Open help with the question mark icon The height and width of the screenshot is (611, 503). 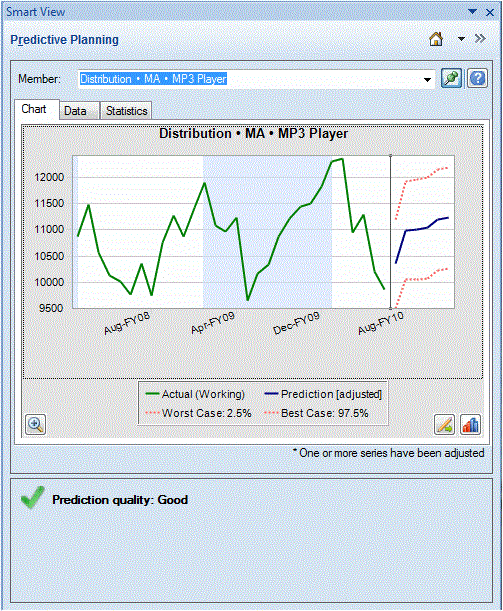click(477, 79)
